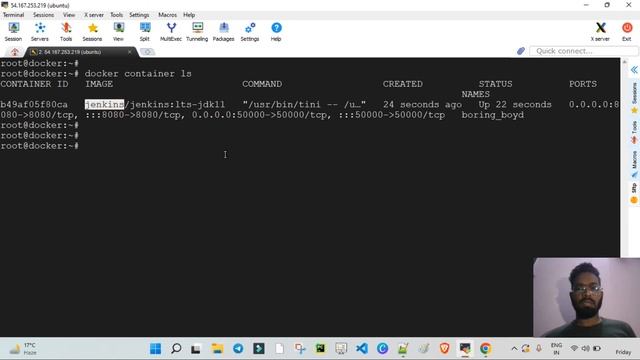This screenshot has height=360, width=640.
Task: Open the Sessions menu in menu bar
Action: [x=43, y=15]
